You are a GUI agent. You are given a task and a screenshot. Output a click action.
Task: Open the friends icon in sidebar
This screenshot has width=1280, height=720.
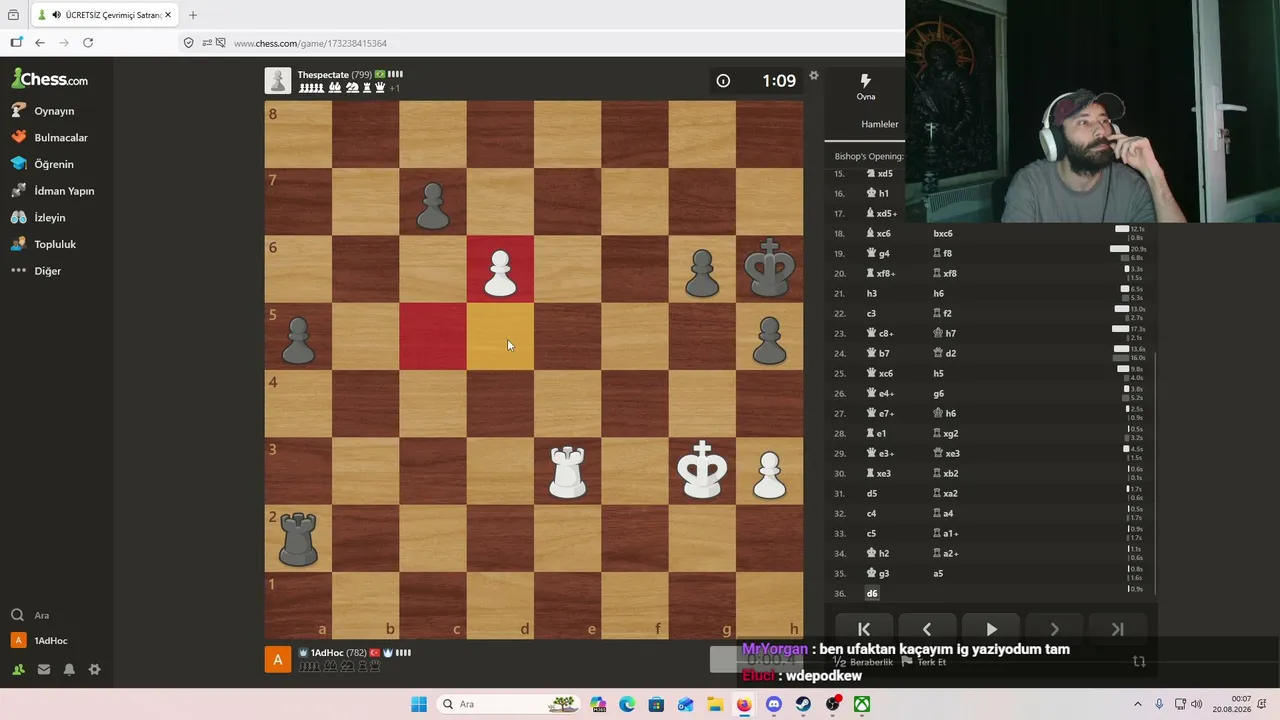[x=18, y=669]
